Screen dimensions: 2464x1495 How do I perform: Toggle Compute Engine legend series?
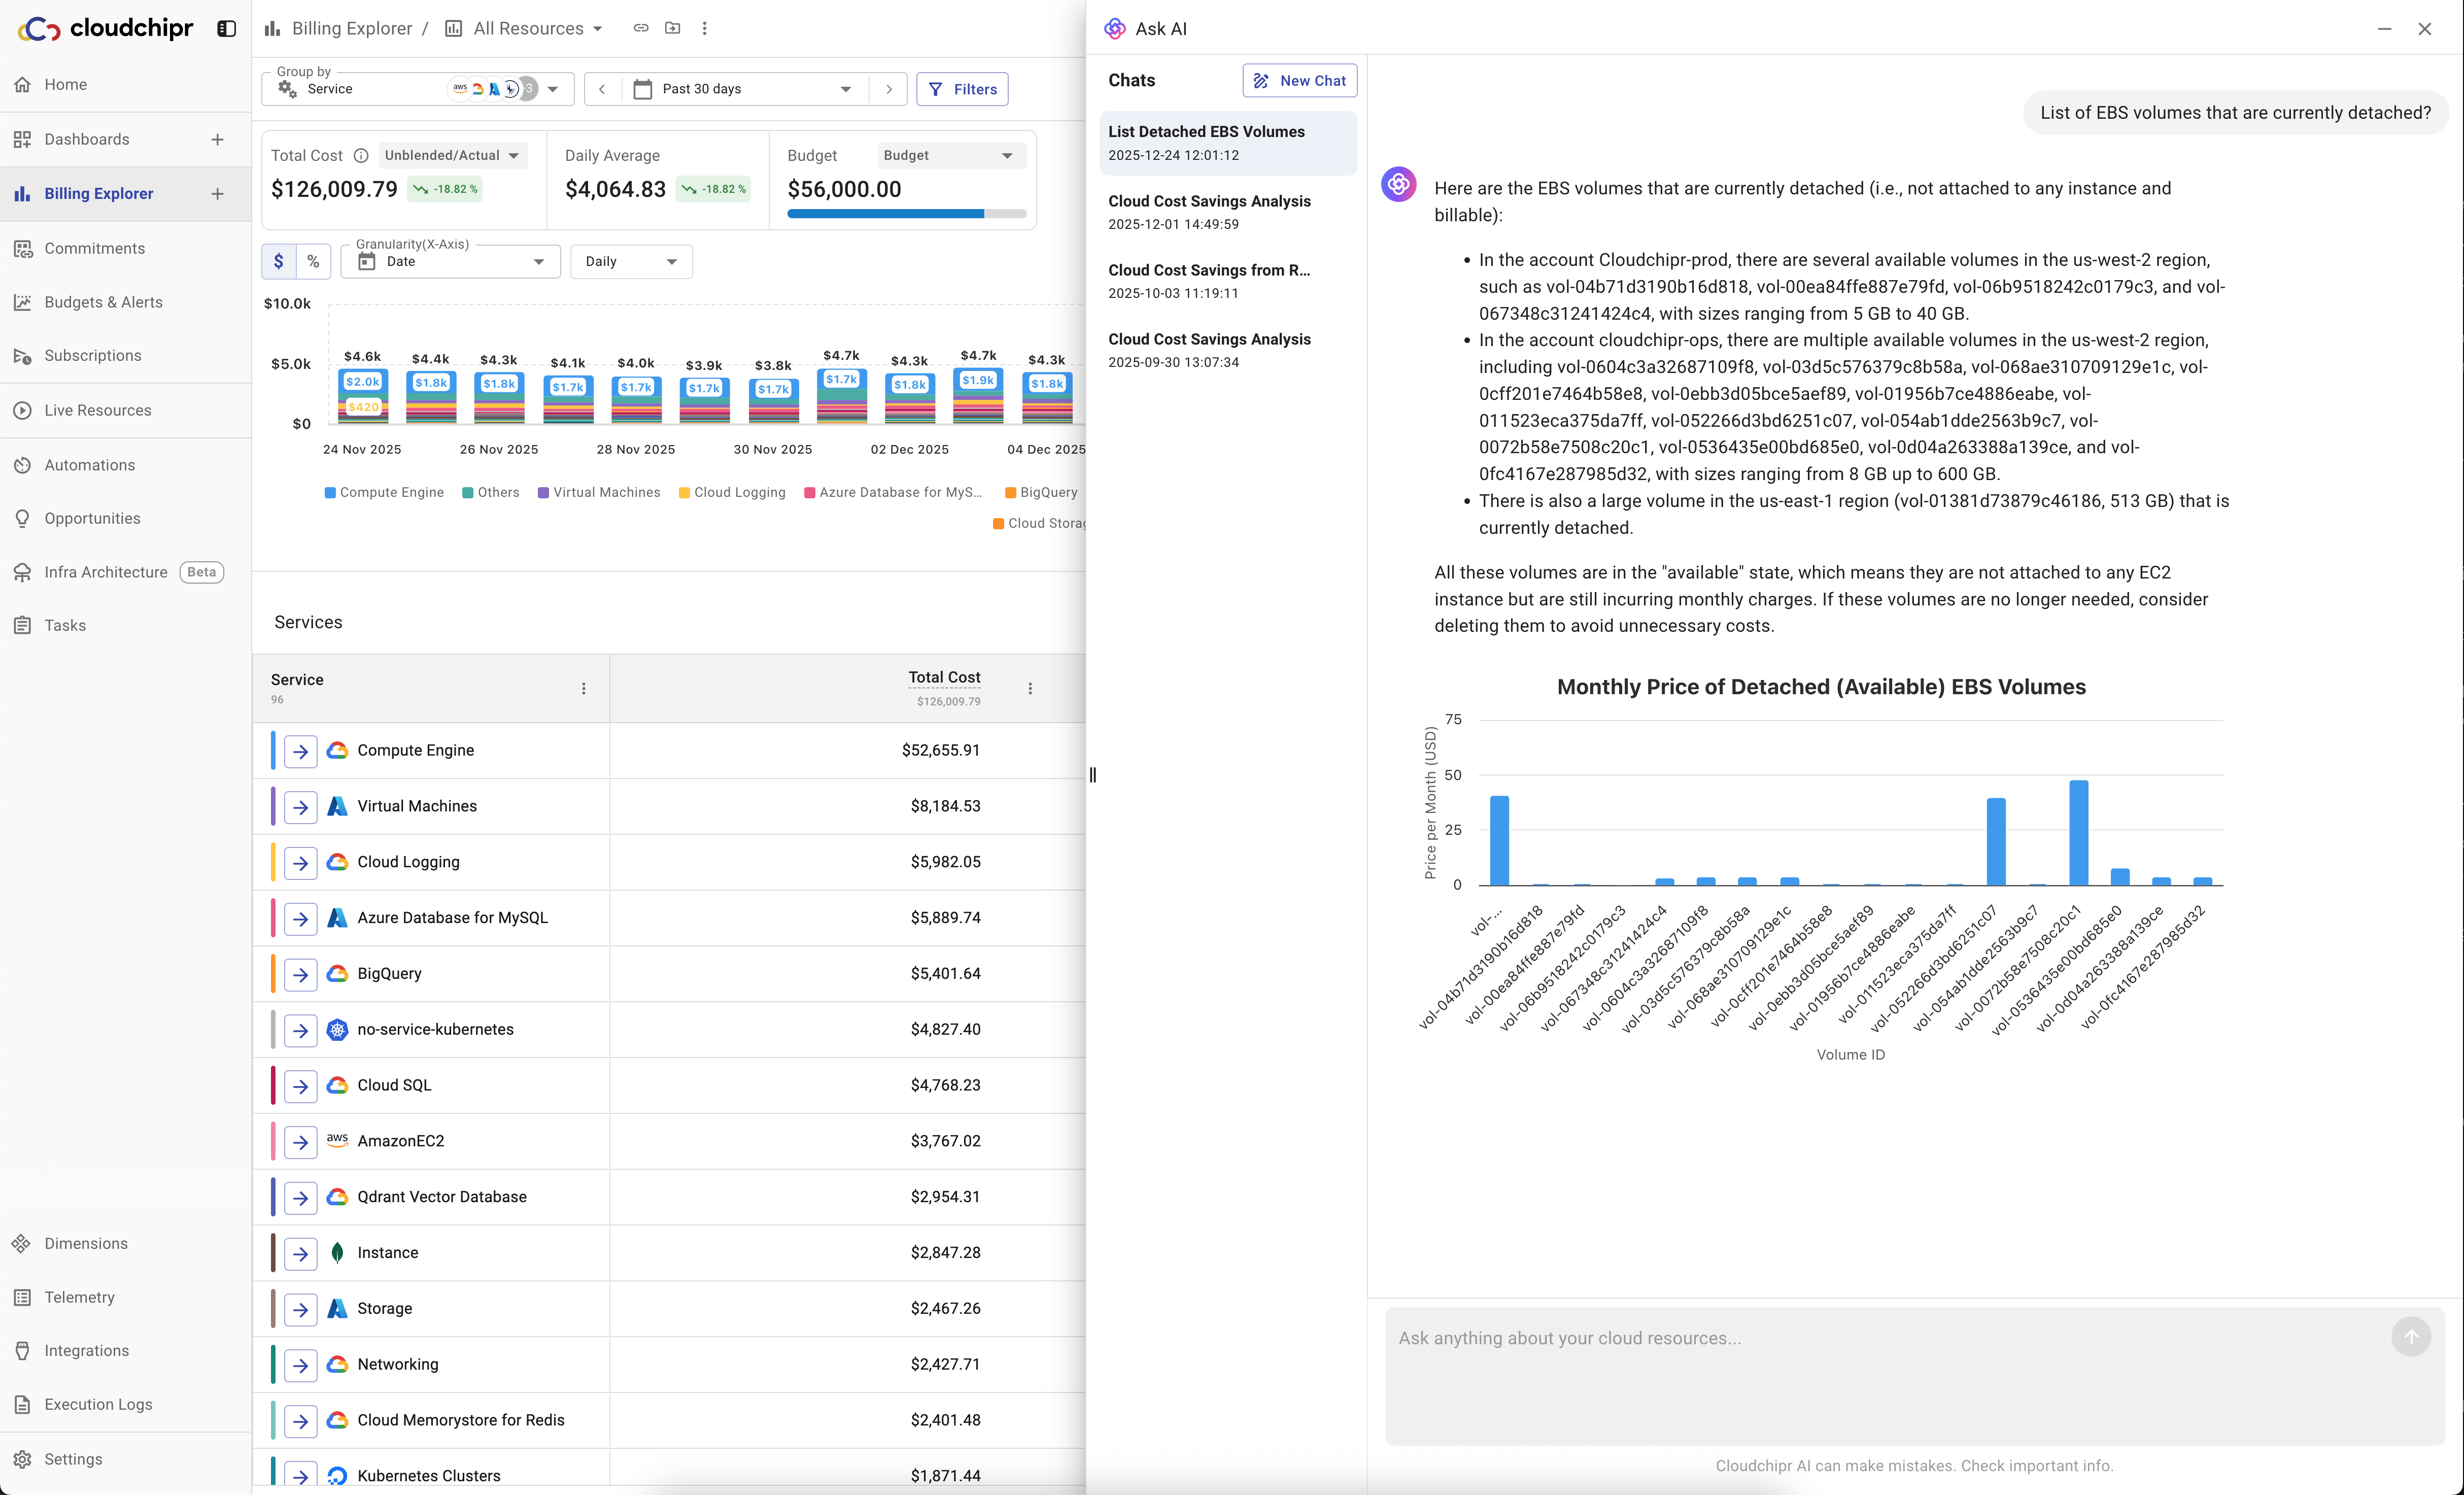click(x=384, y=492)
